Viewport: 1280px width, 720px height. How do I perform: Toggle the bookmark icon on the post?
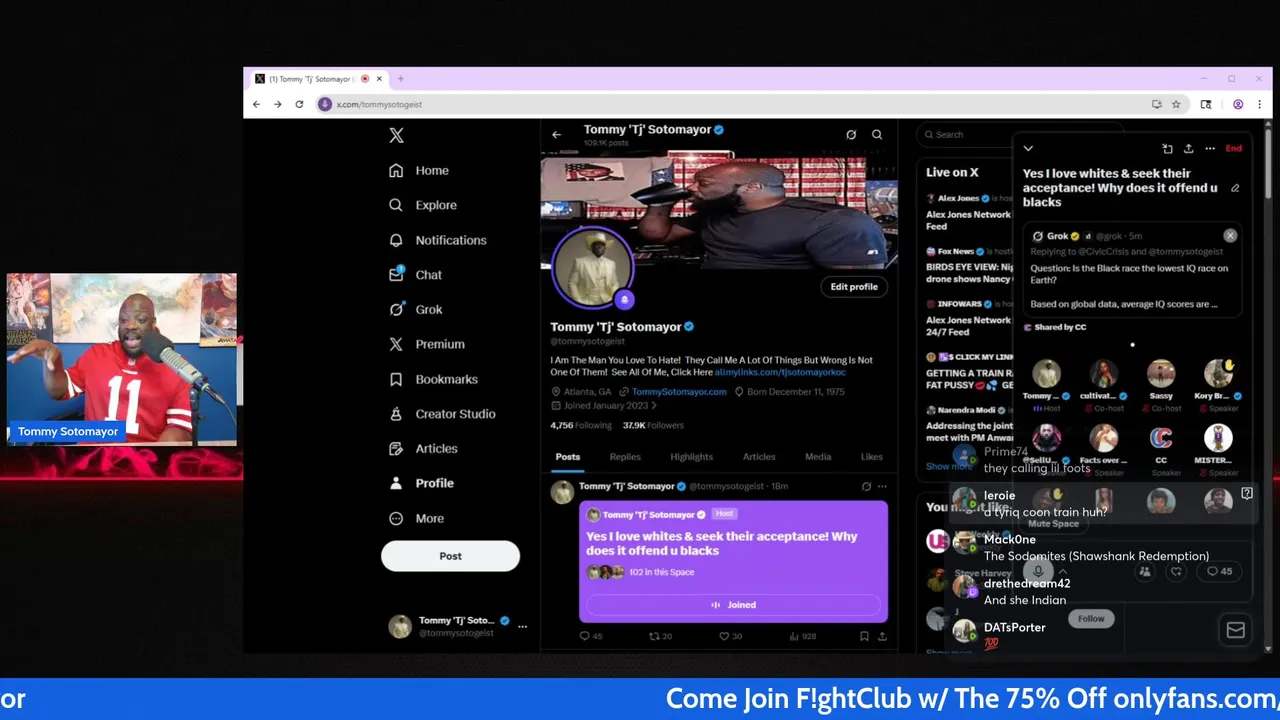(864, 636)
